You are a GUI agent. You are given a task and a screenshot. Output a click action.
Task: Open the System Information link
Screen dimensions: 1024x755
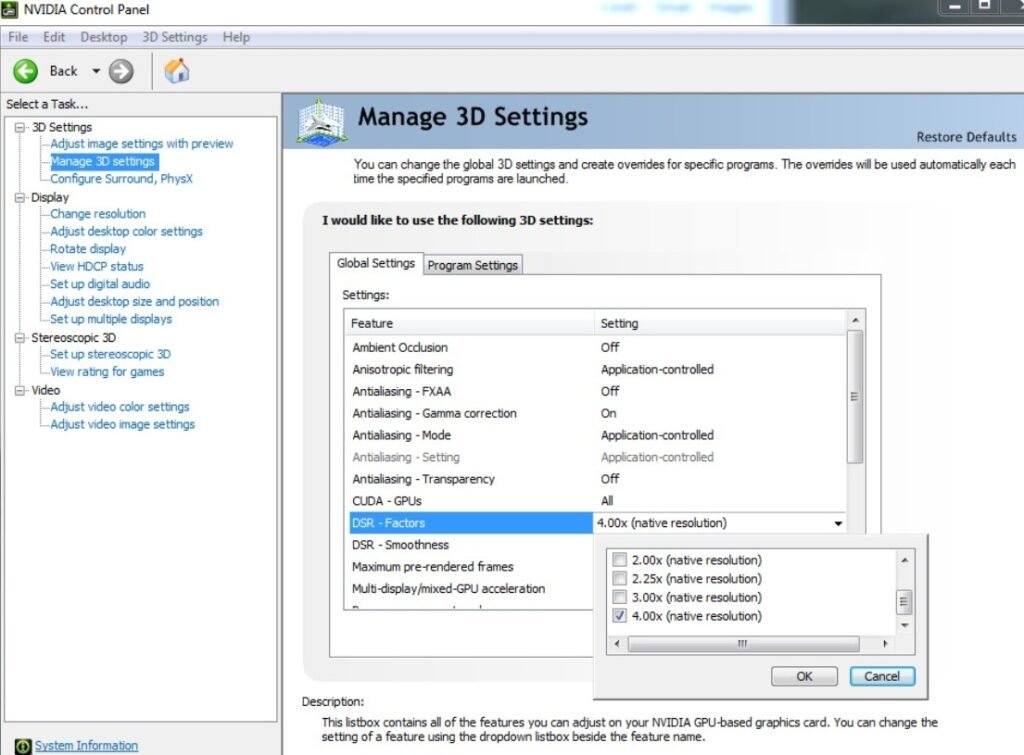click(x=86, y=746)
